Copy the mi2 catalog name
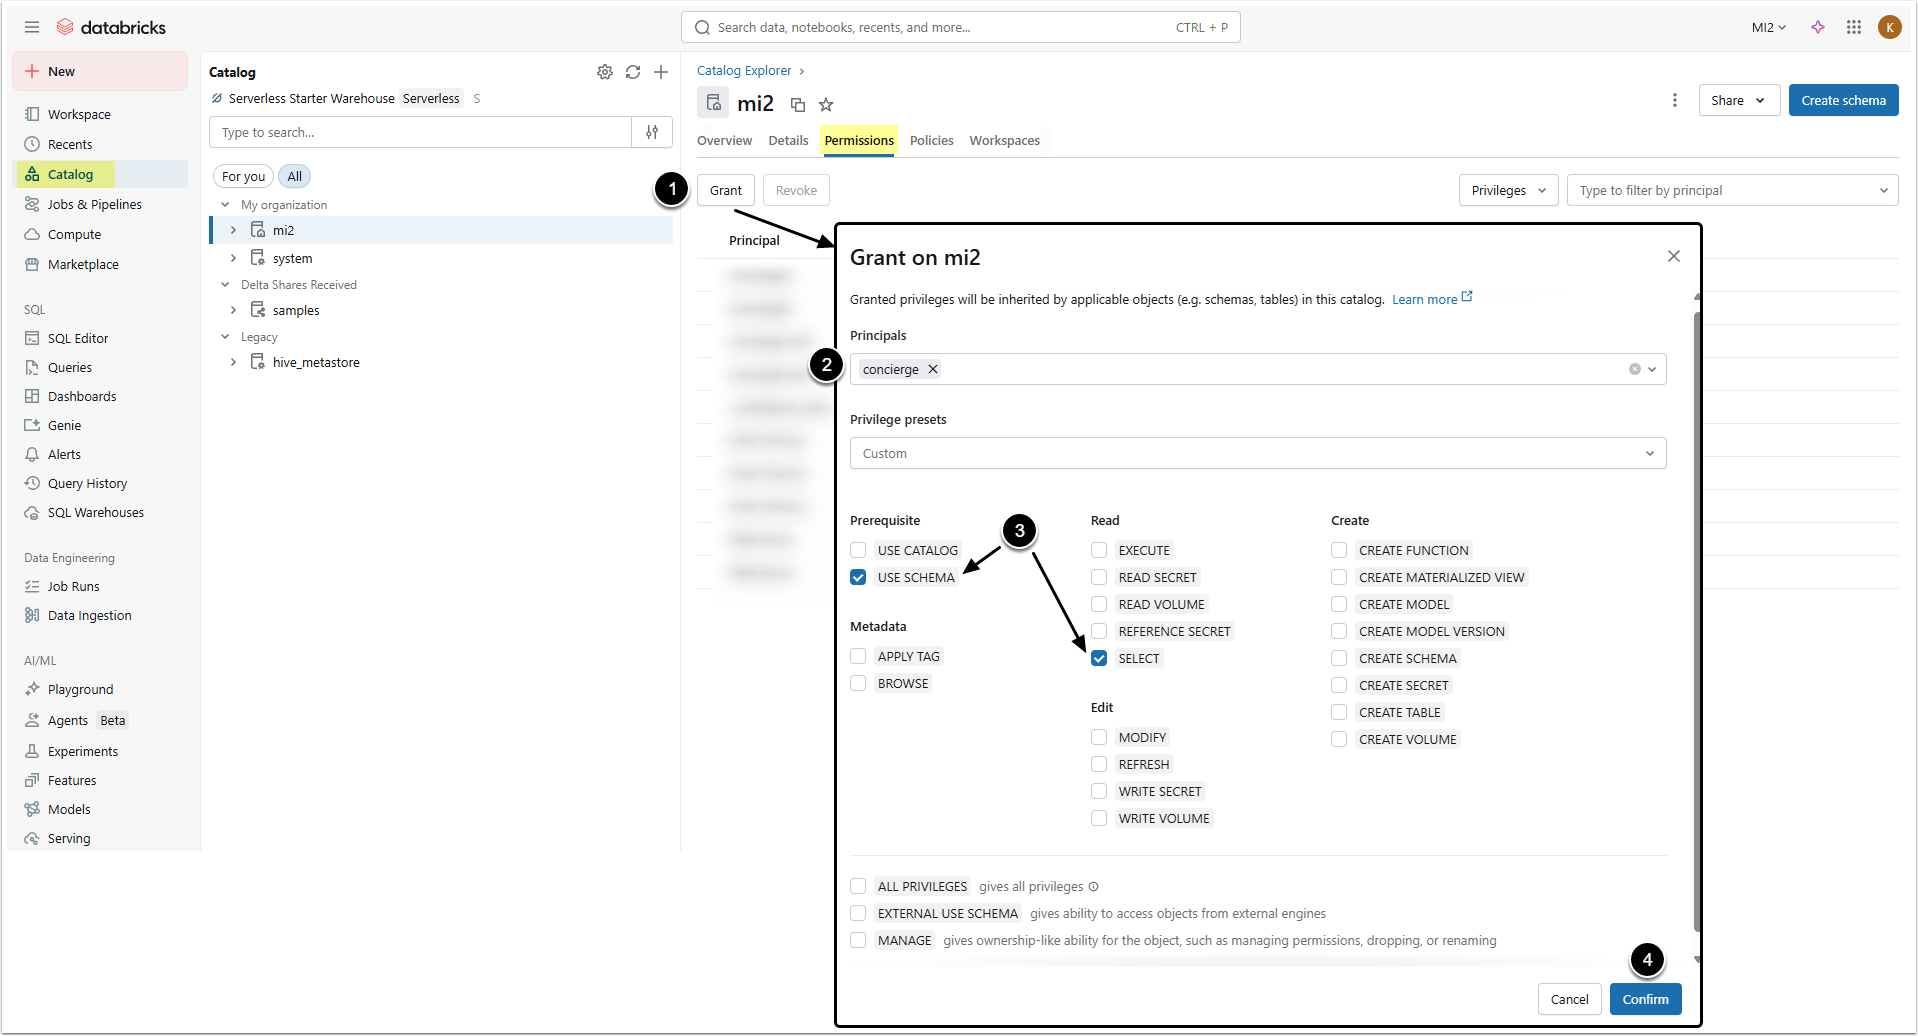1918x1036 pixels. point(798,104)
